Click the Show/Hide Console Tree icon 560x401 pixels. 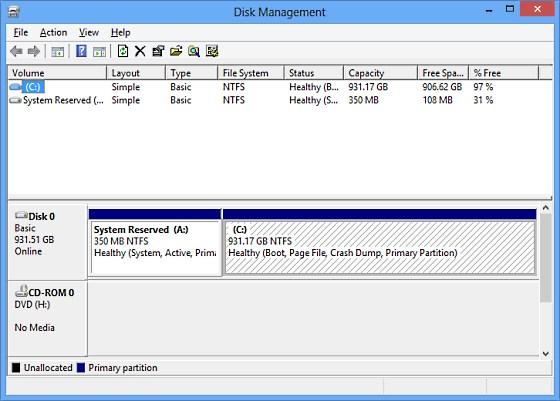pyautogui.click(x=58, y=52)
